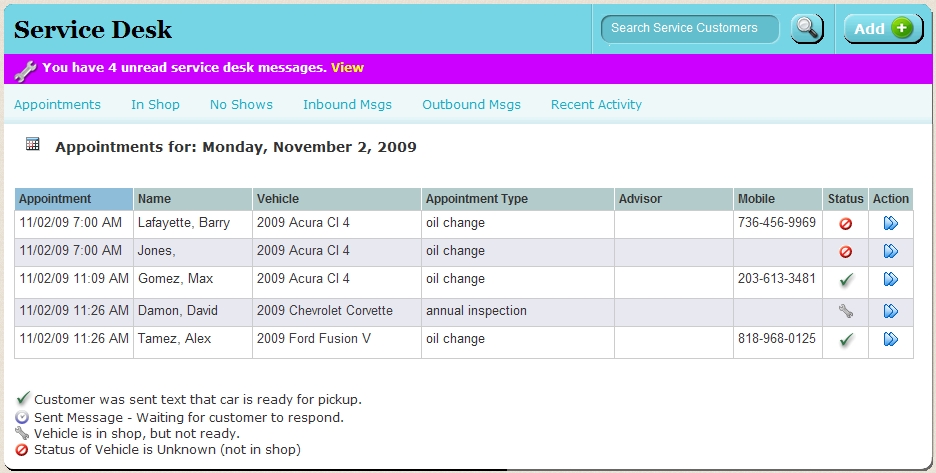Image resolution: width=936 pixels, height=473 pixels.
Task: Click action arrow for Gomez, Max
Action: pyautogui.click(x=891, y=279)
